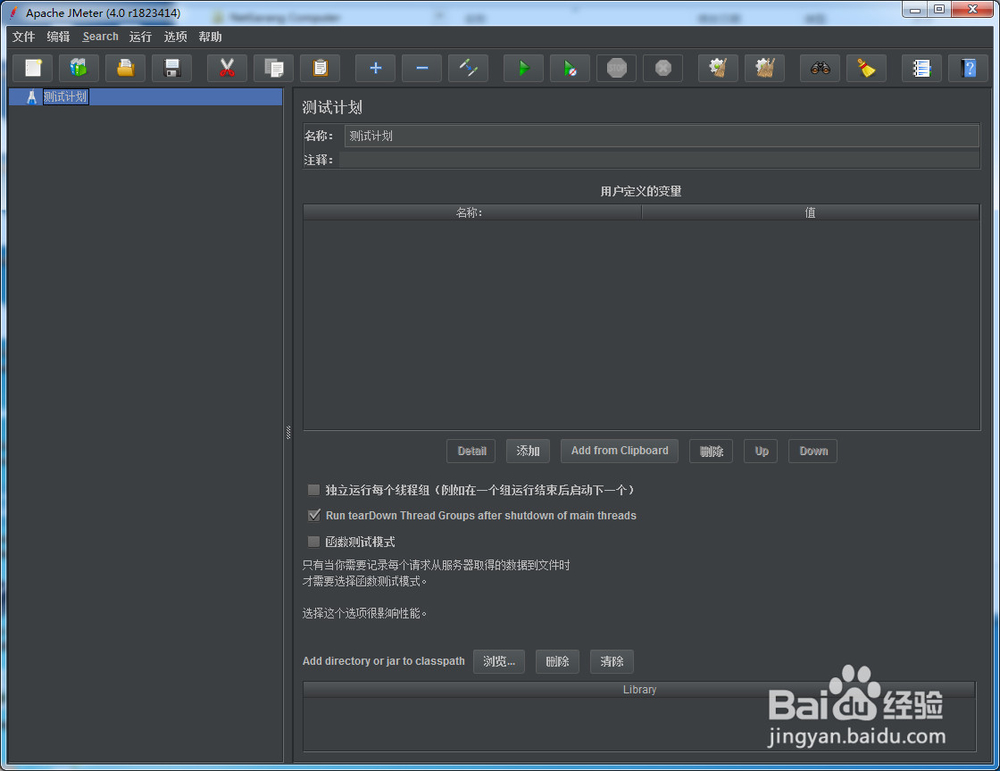Click the Open file folder icon
The image size is (1000, 771).
(x=126, y=68)
